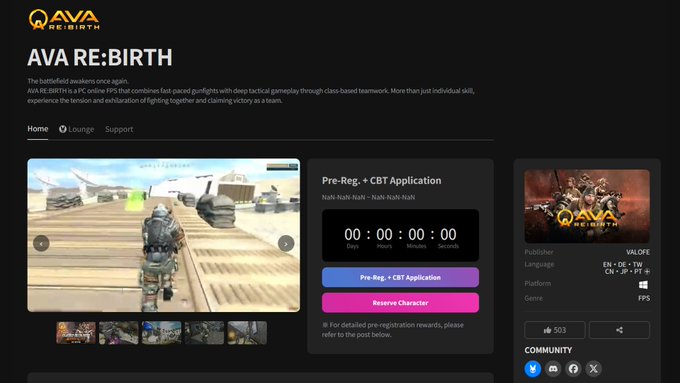Click the NaN-NaN-NaN date range text
This screenshot has width=680, height=383.
[368, 197]
